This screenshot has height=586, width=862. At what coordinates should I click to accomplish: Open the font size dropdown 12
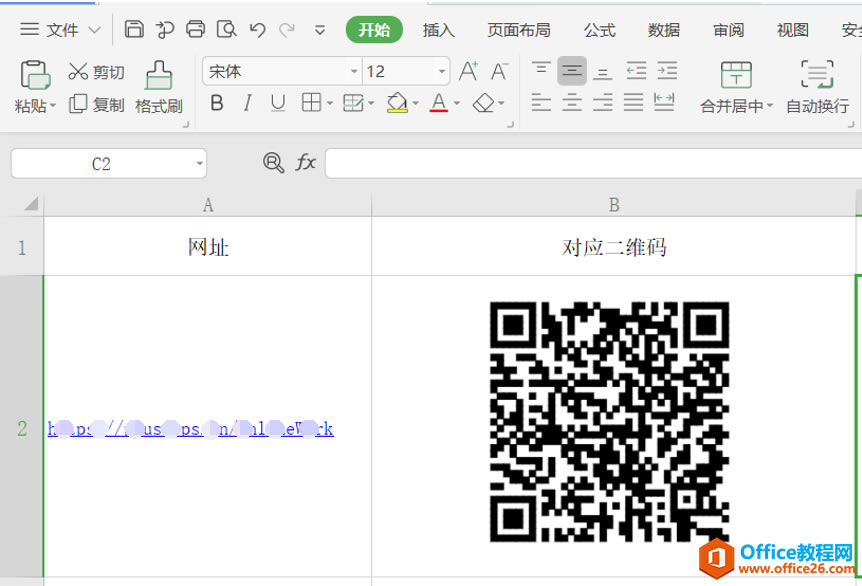tap(441, 71)
